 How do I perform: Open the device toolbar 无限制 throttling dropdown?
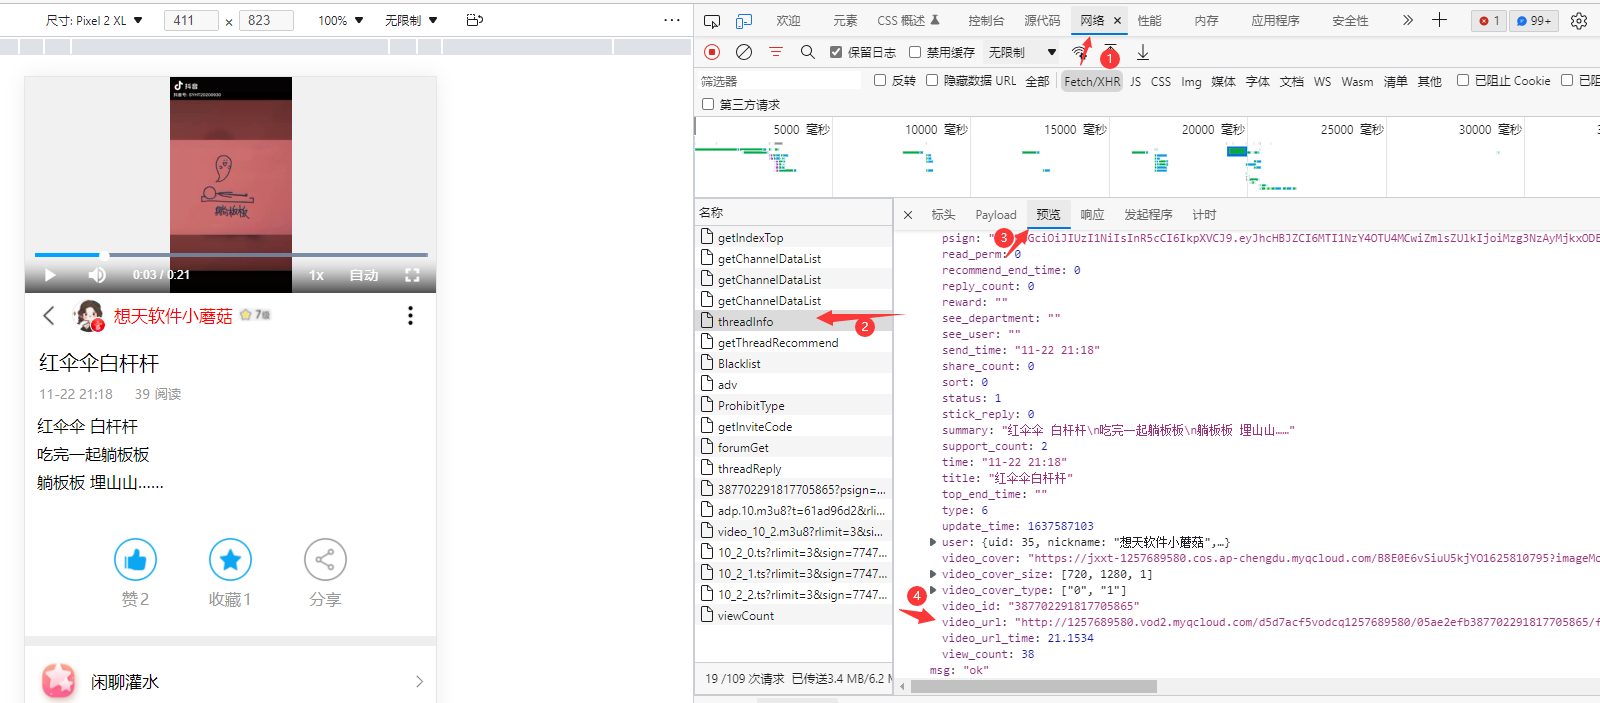[411, 20]
